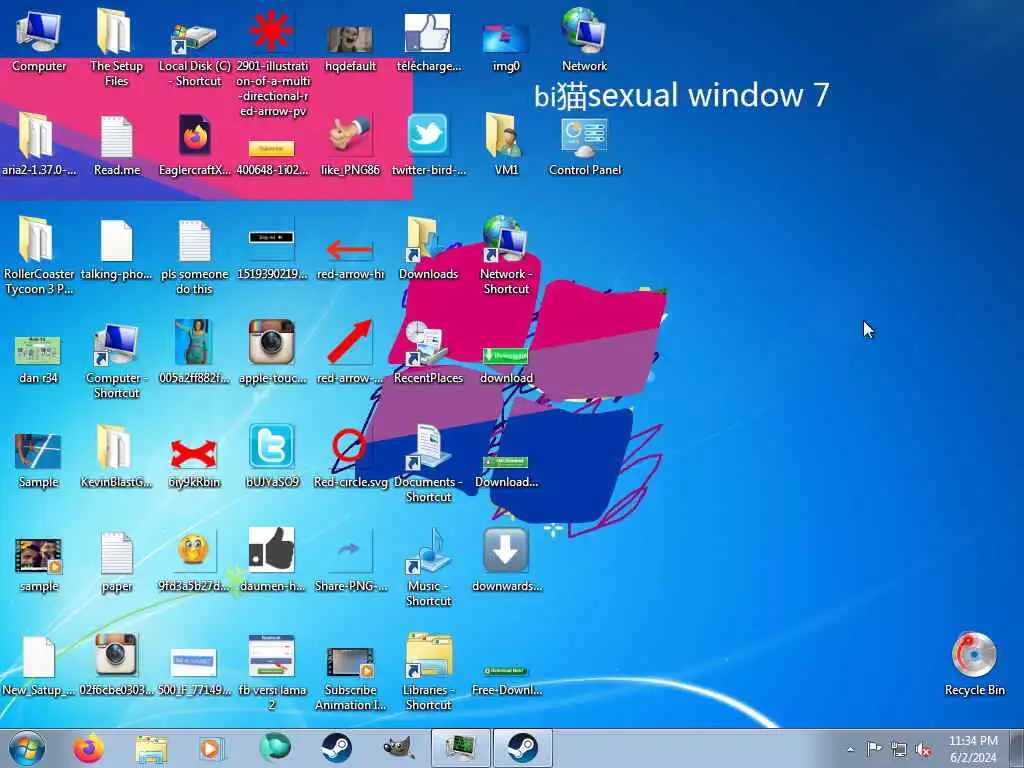The width and height of the screenshot is (1024, 768).
Task: Click the muted volume tray icon
Action: click(x=923, y=749)
